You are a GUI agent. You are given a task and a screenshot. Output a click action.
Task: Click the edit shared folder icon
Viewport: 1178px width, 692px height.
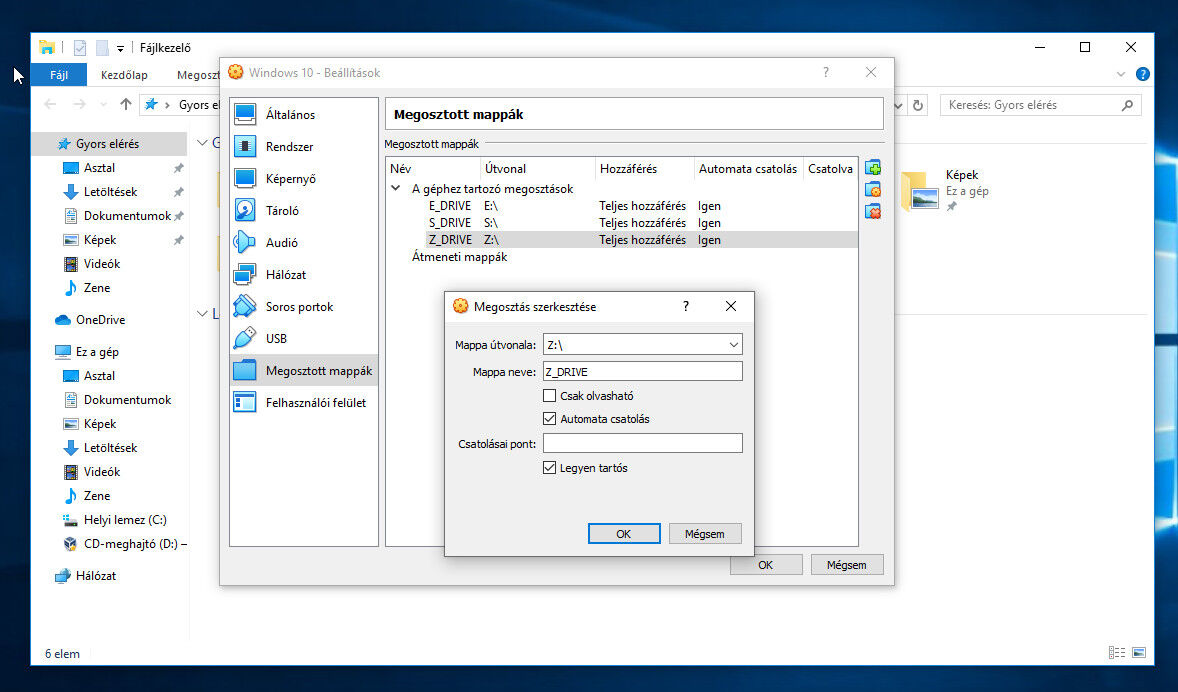(872, 189)
